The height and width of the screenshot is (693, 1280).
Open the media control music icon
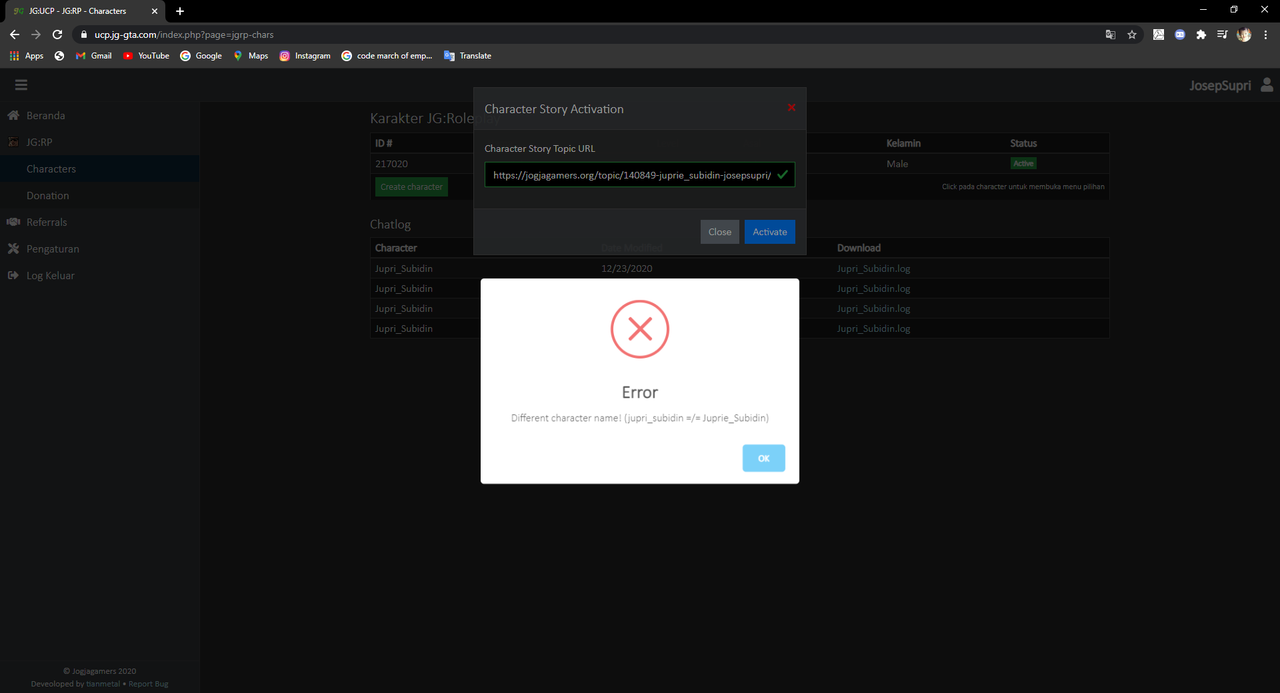(x=1222, y=34)
